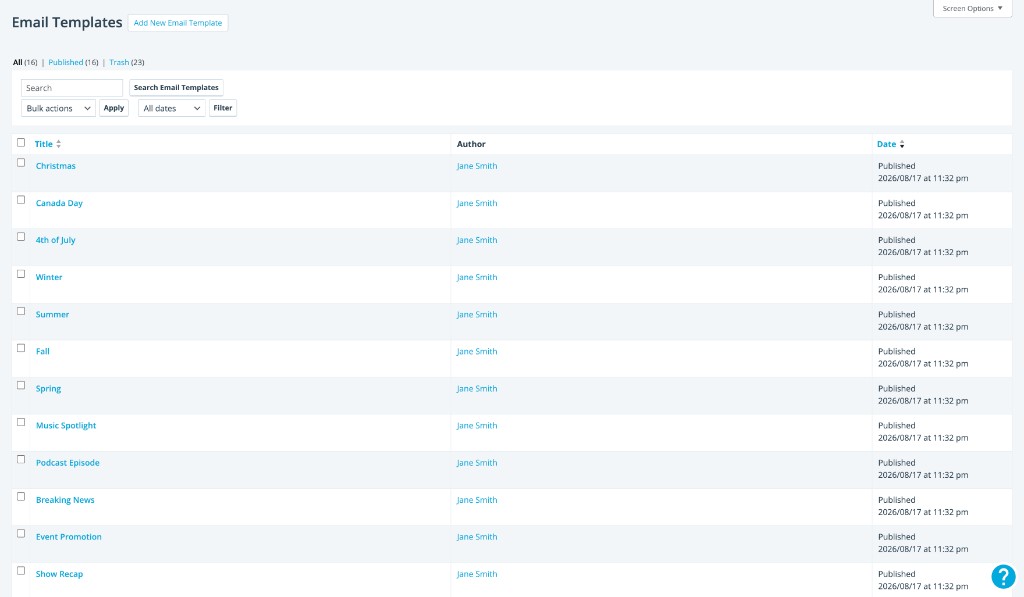1024x597 pixels.
Task: Open the Music Spotlight template
Action: (66, 426)
